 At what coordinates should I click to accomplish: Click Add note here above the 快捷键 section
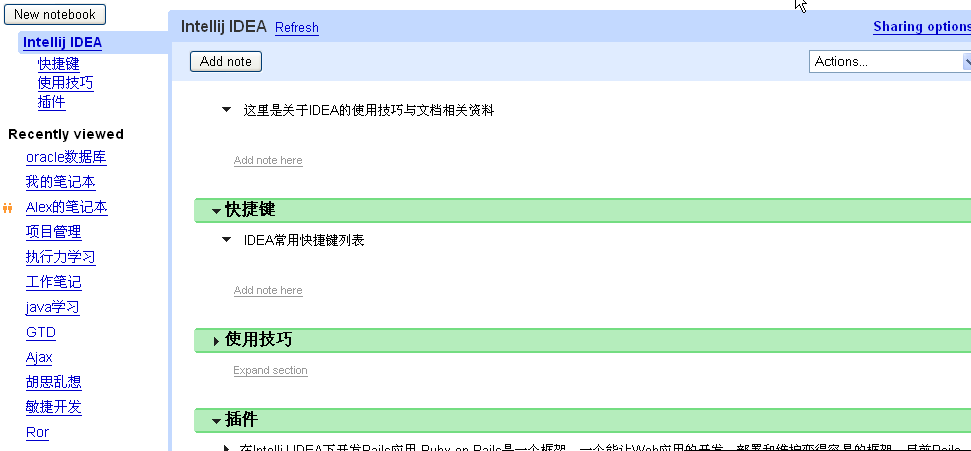click(x=268, y=160)
